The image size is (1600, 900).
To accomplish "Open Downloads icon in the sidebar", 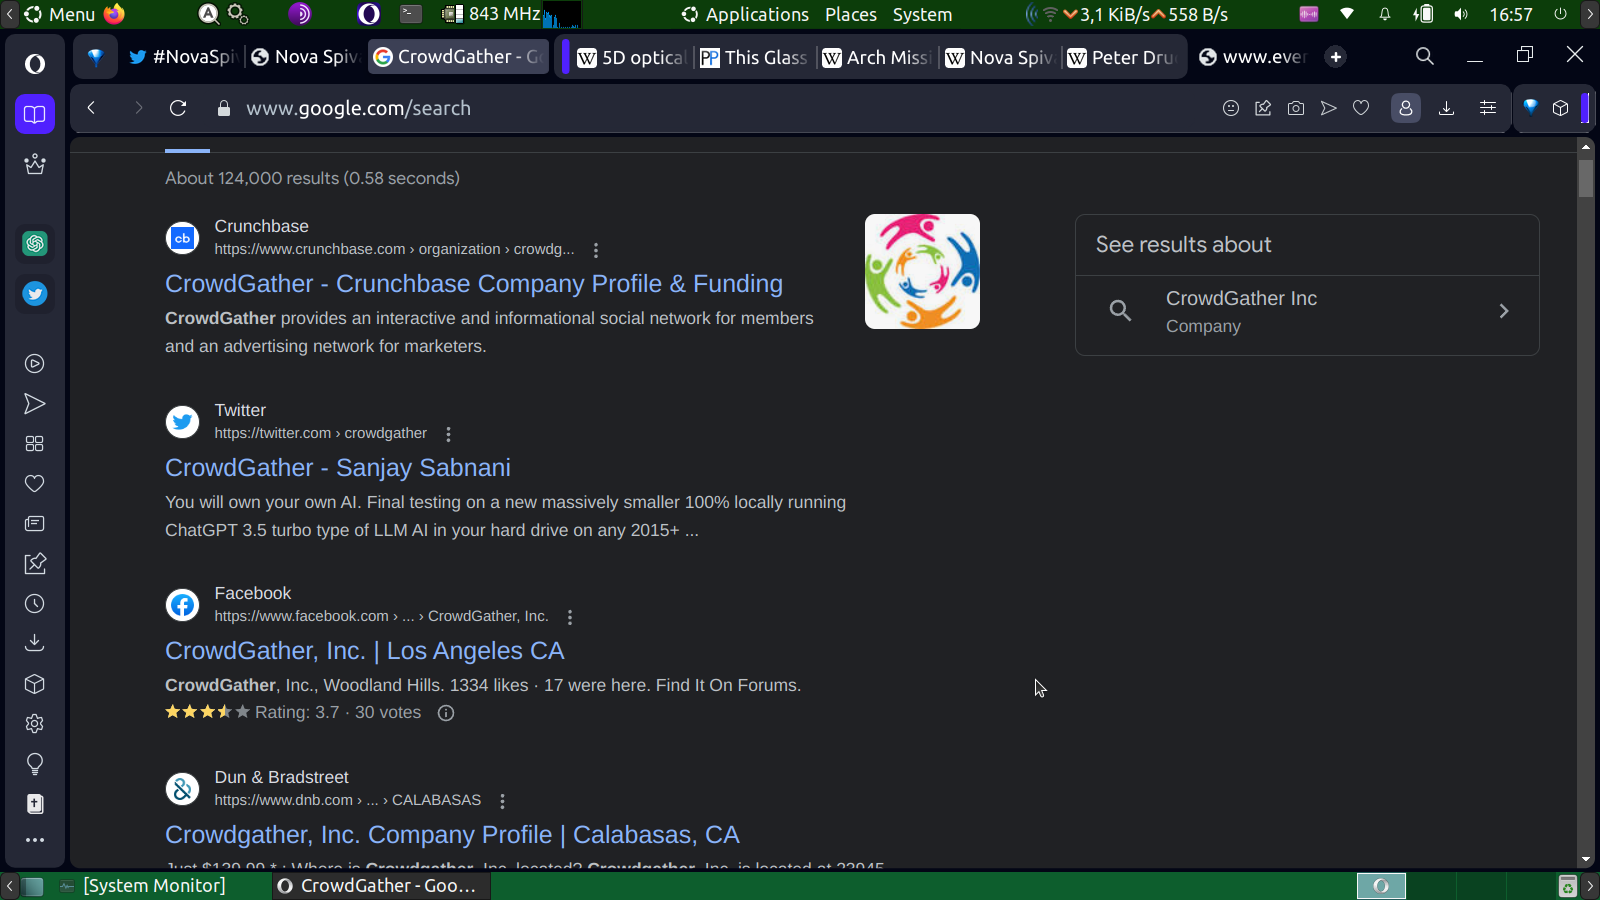I will tap(35, 643).
